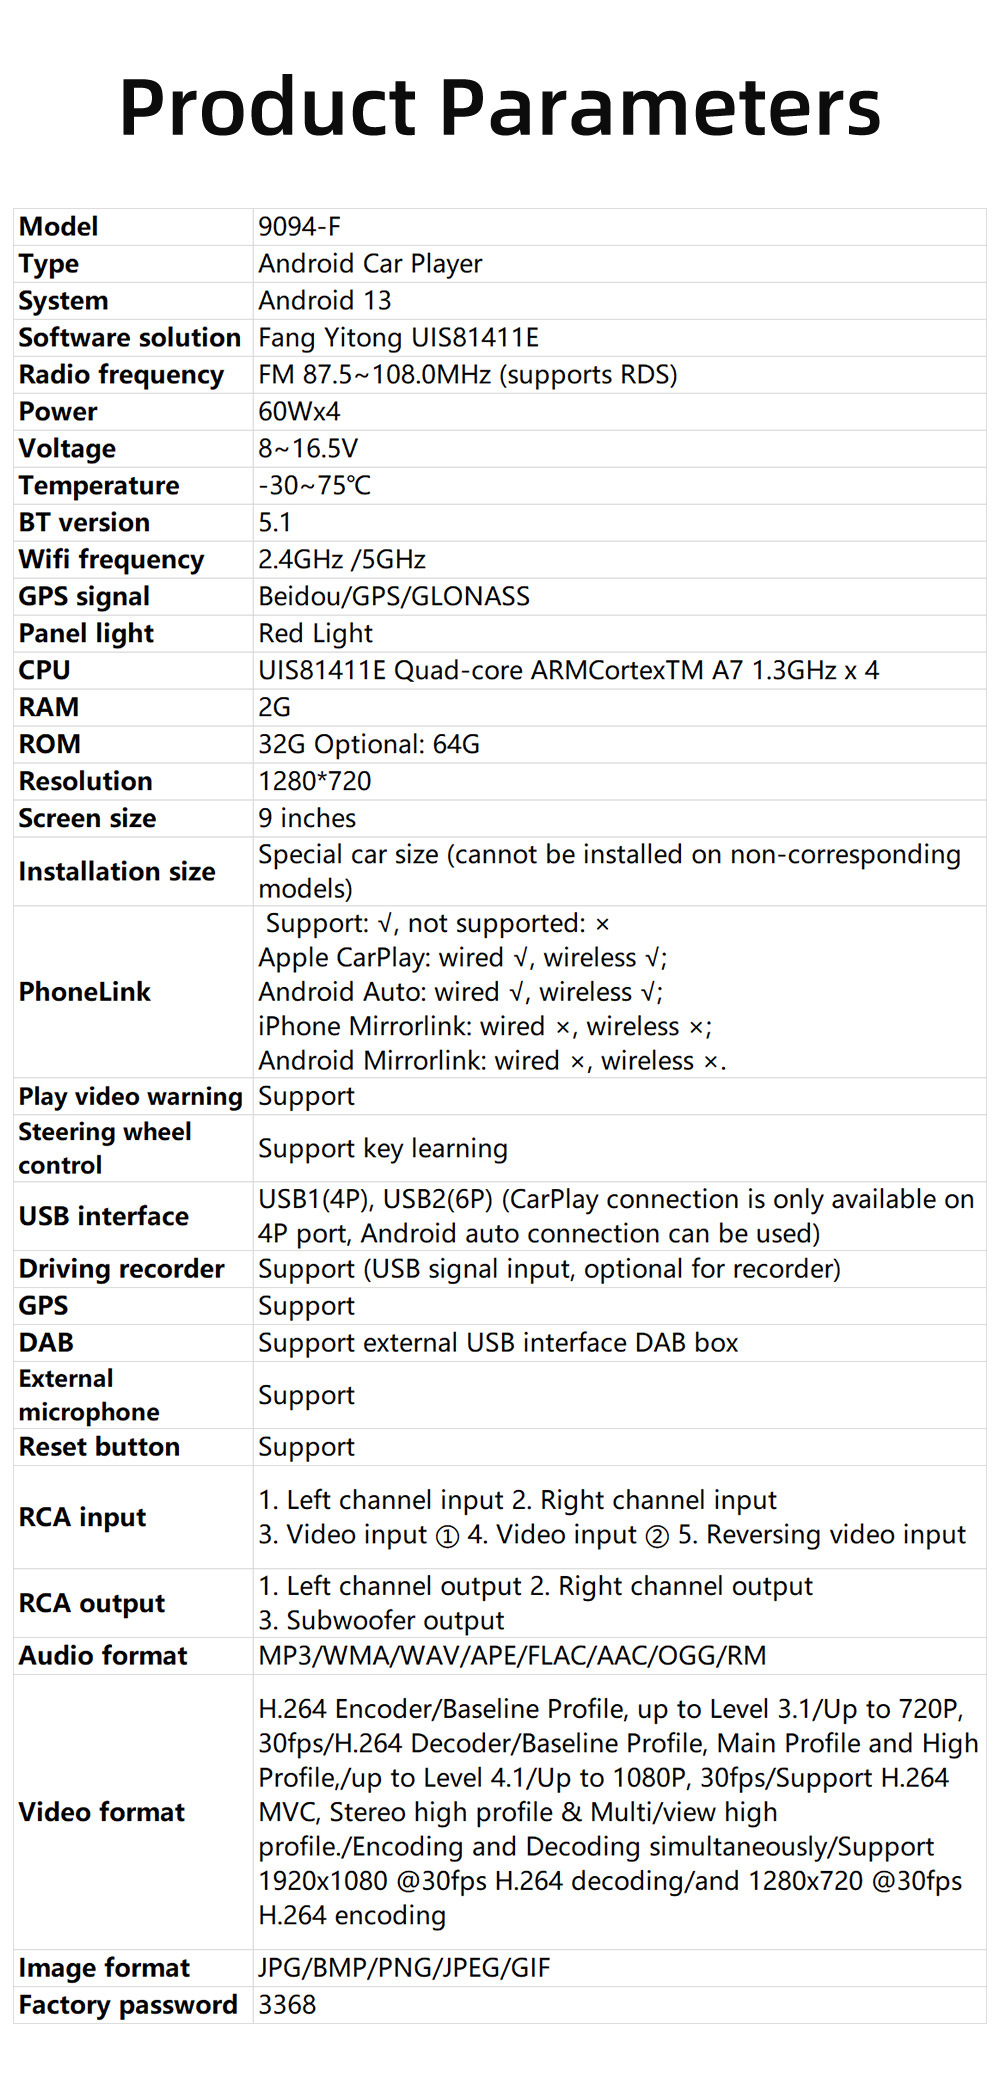Select the "Support external USB interface DAB box" text
The width and height of the screenshot is (1000, 2087).
498,1343
